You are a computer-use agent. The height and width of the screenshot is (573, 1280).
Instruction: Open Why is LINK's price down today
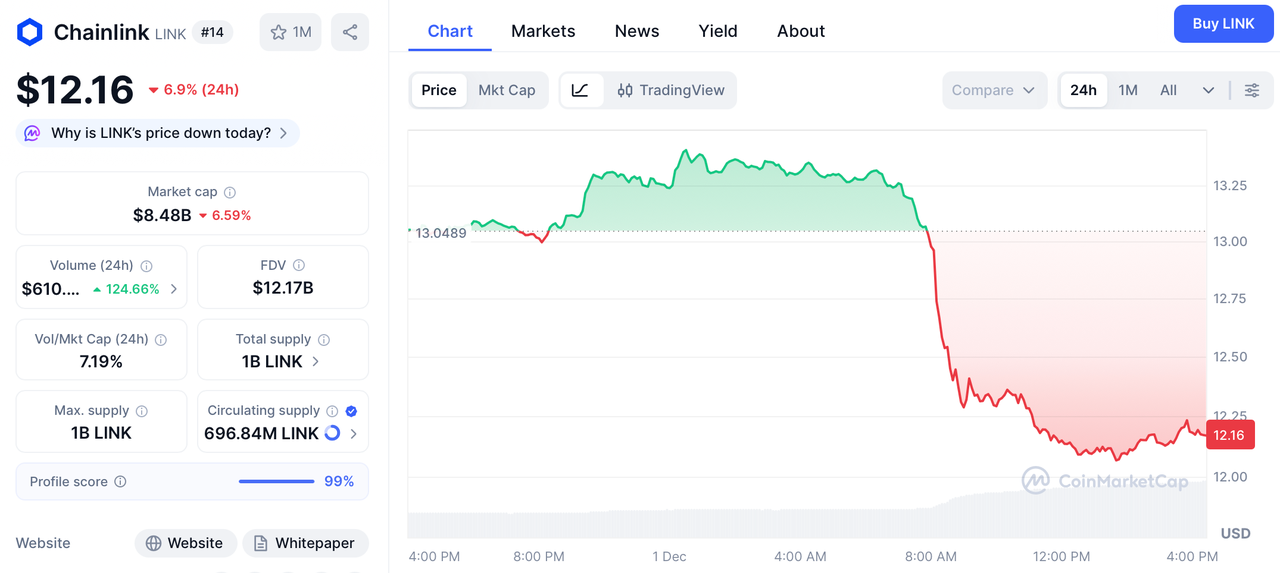(158, 133)
